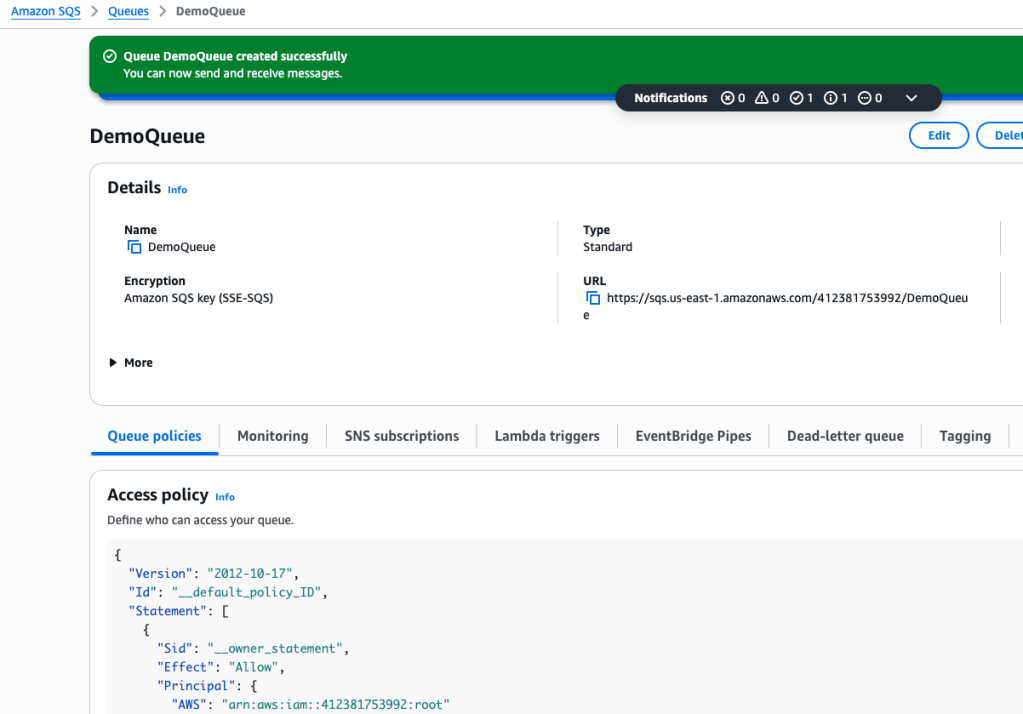1023x714 pixels.
Task: Navigate to the Queues breadcrumb link
Action: pyautogui.click(x=128, y=12)
